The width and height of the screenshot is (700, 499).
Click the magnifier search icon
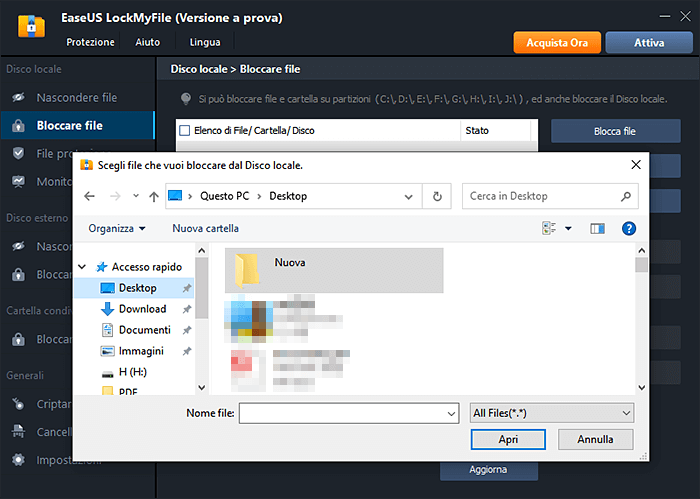(626, 196)
